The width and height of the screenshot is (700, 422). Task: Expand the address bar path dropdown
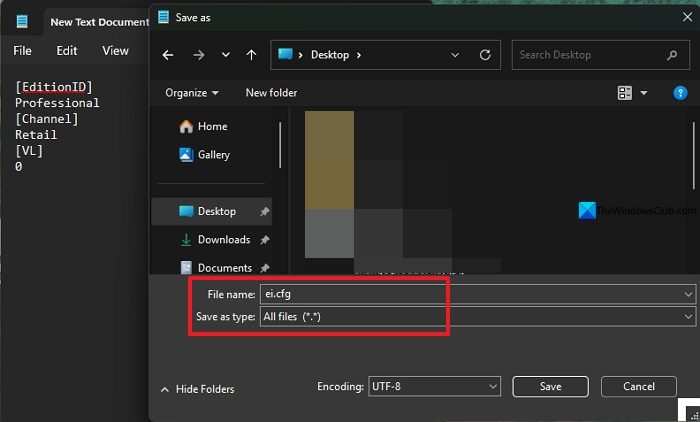pos(455,55)
